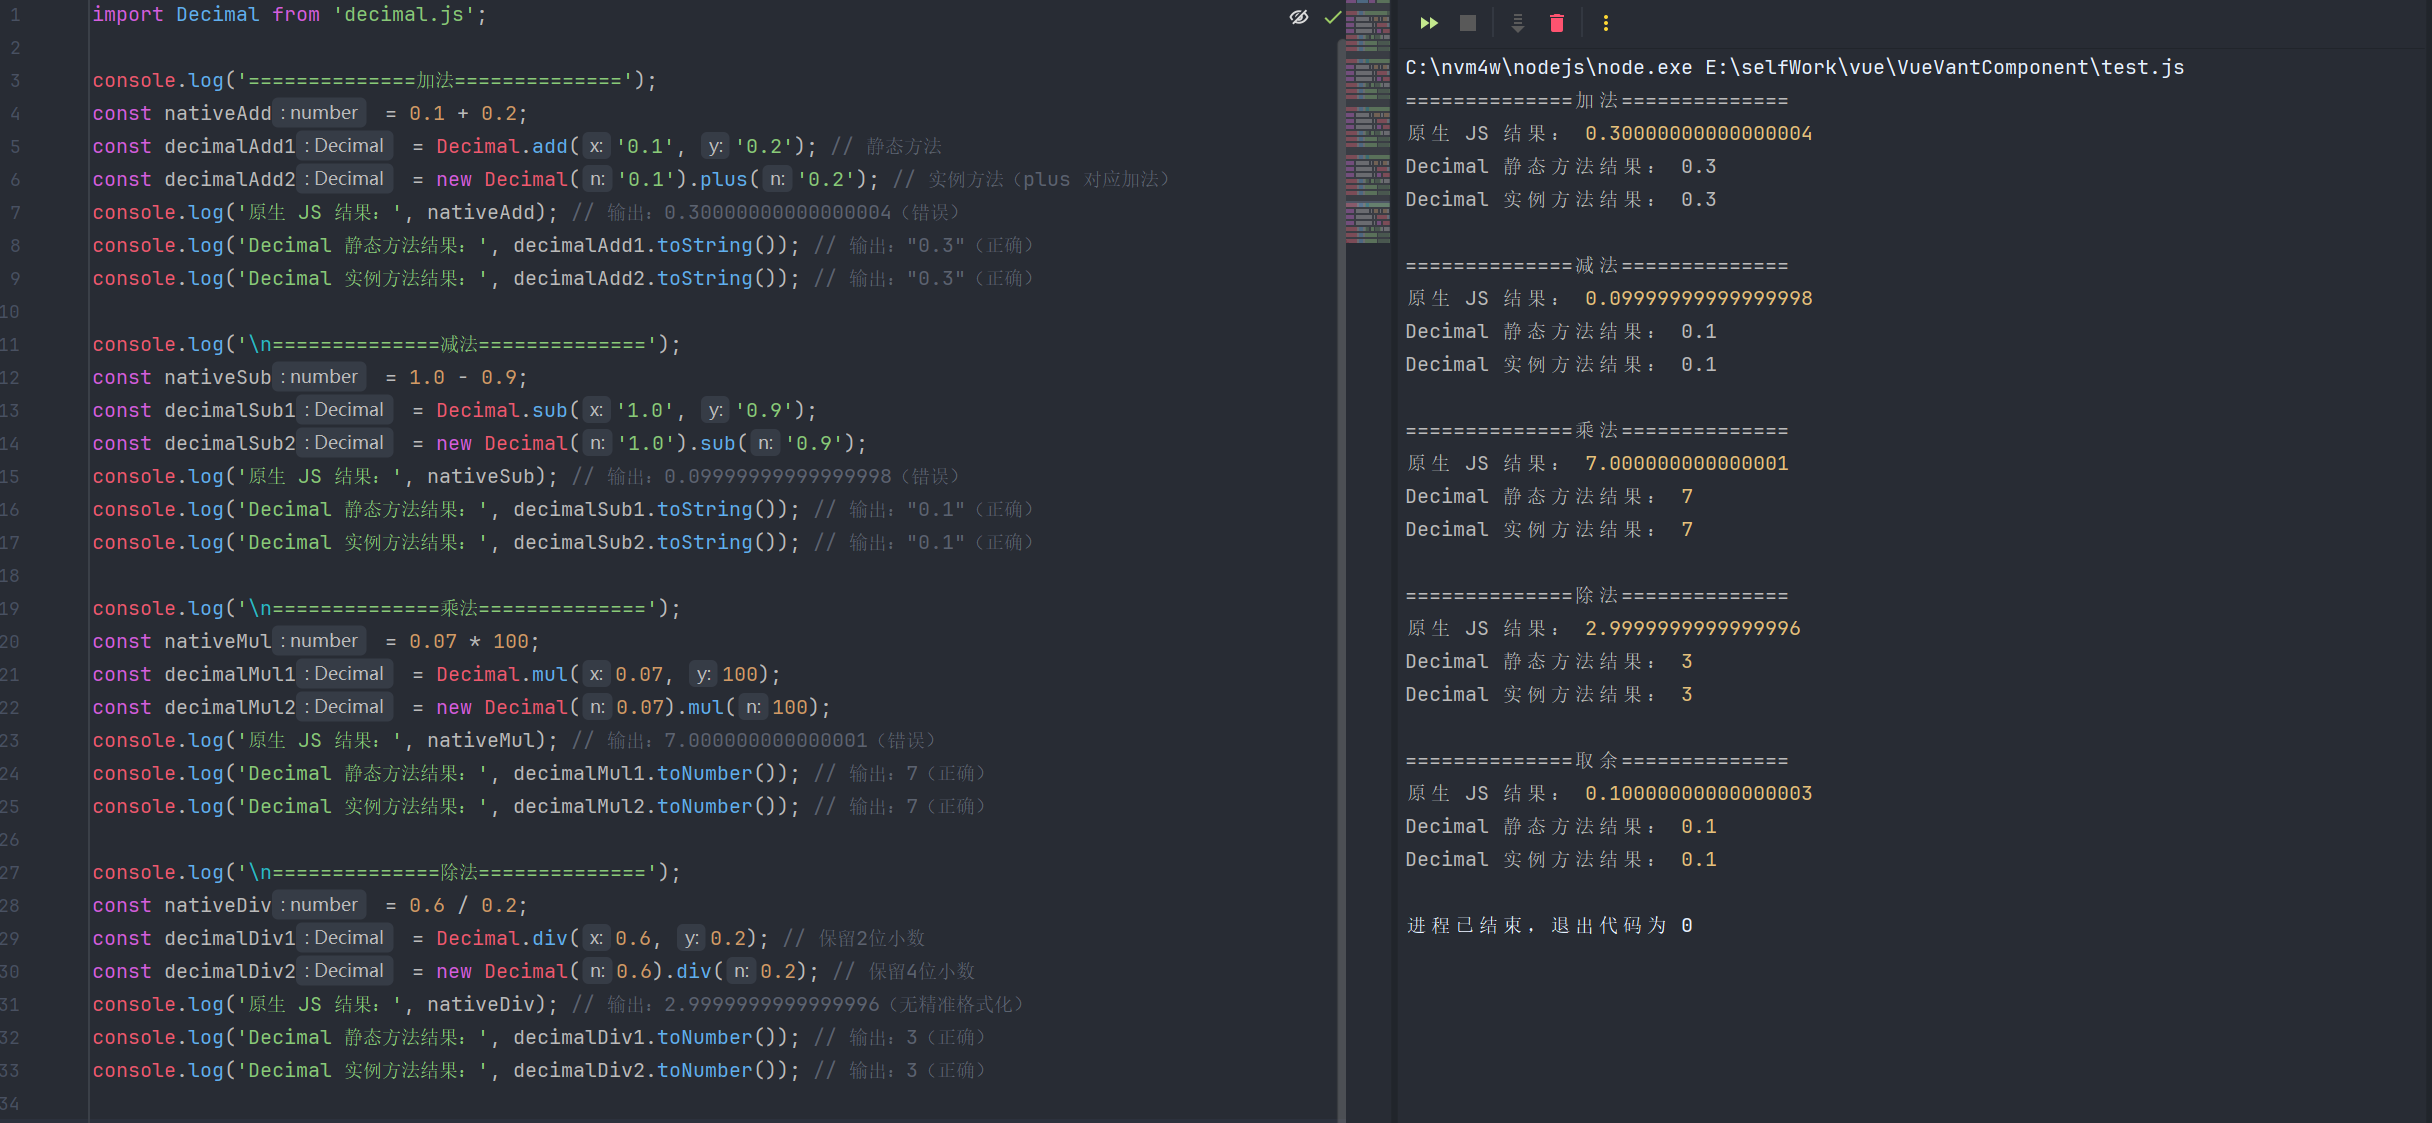This screenshot has width=2432, height=1123.
Task: Click the node.exe path in console output
Action: pyautogui.click(x=1548, y=67)
